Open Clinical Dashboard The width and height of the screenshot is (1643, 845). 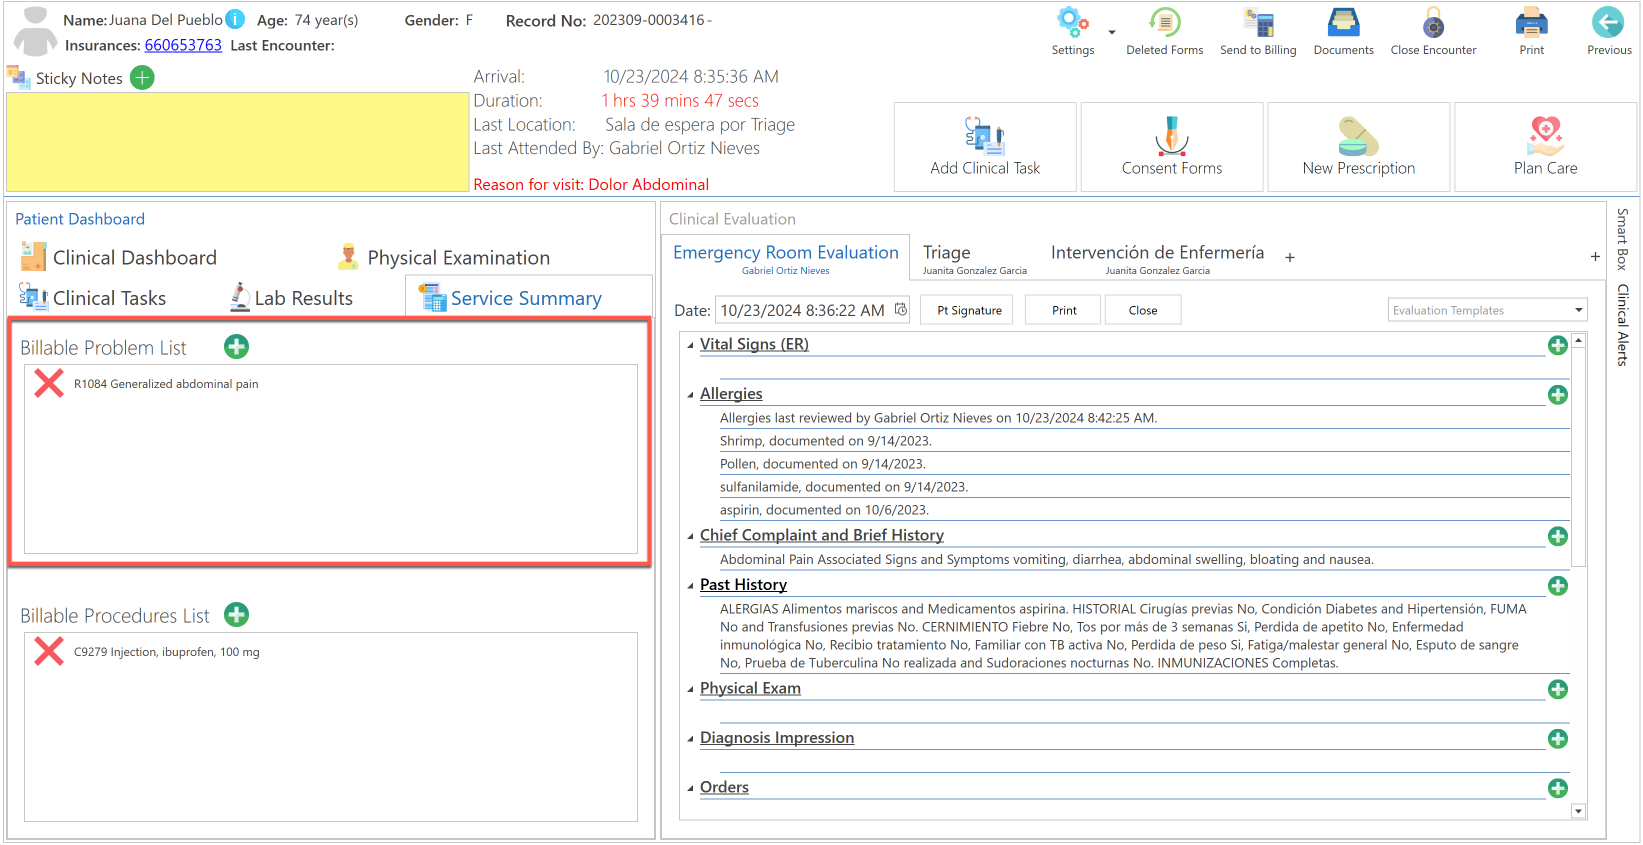119,257
